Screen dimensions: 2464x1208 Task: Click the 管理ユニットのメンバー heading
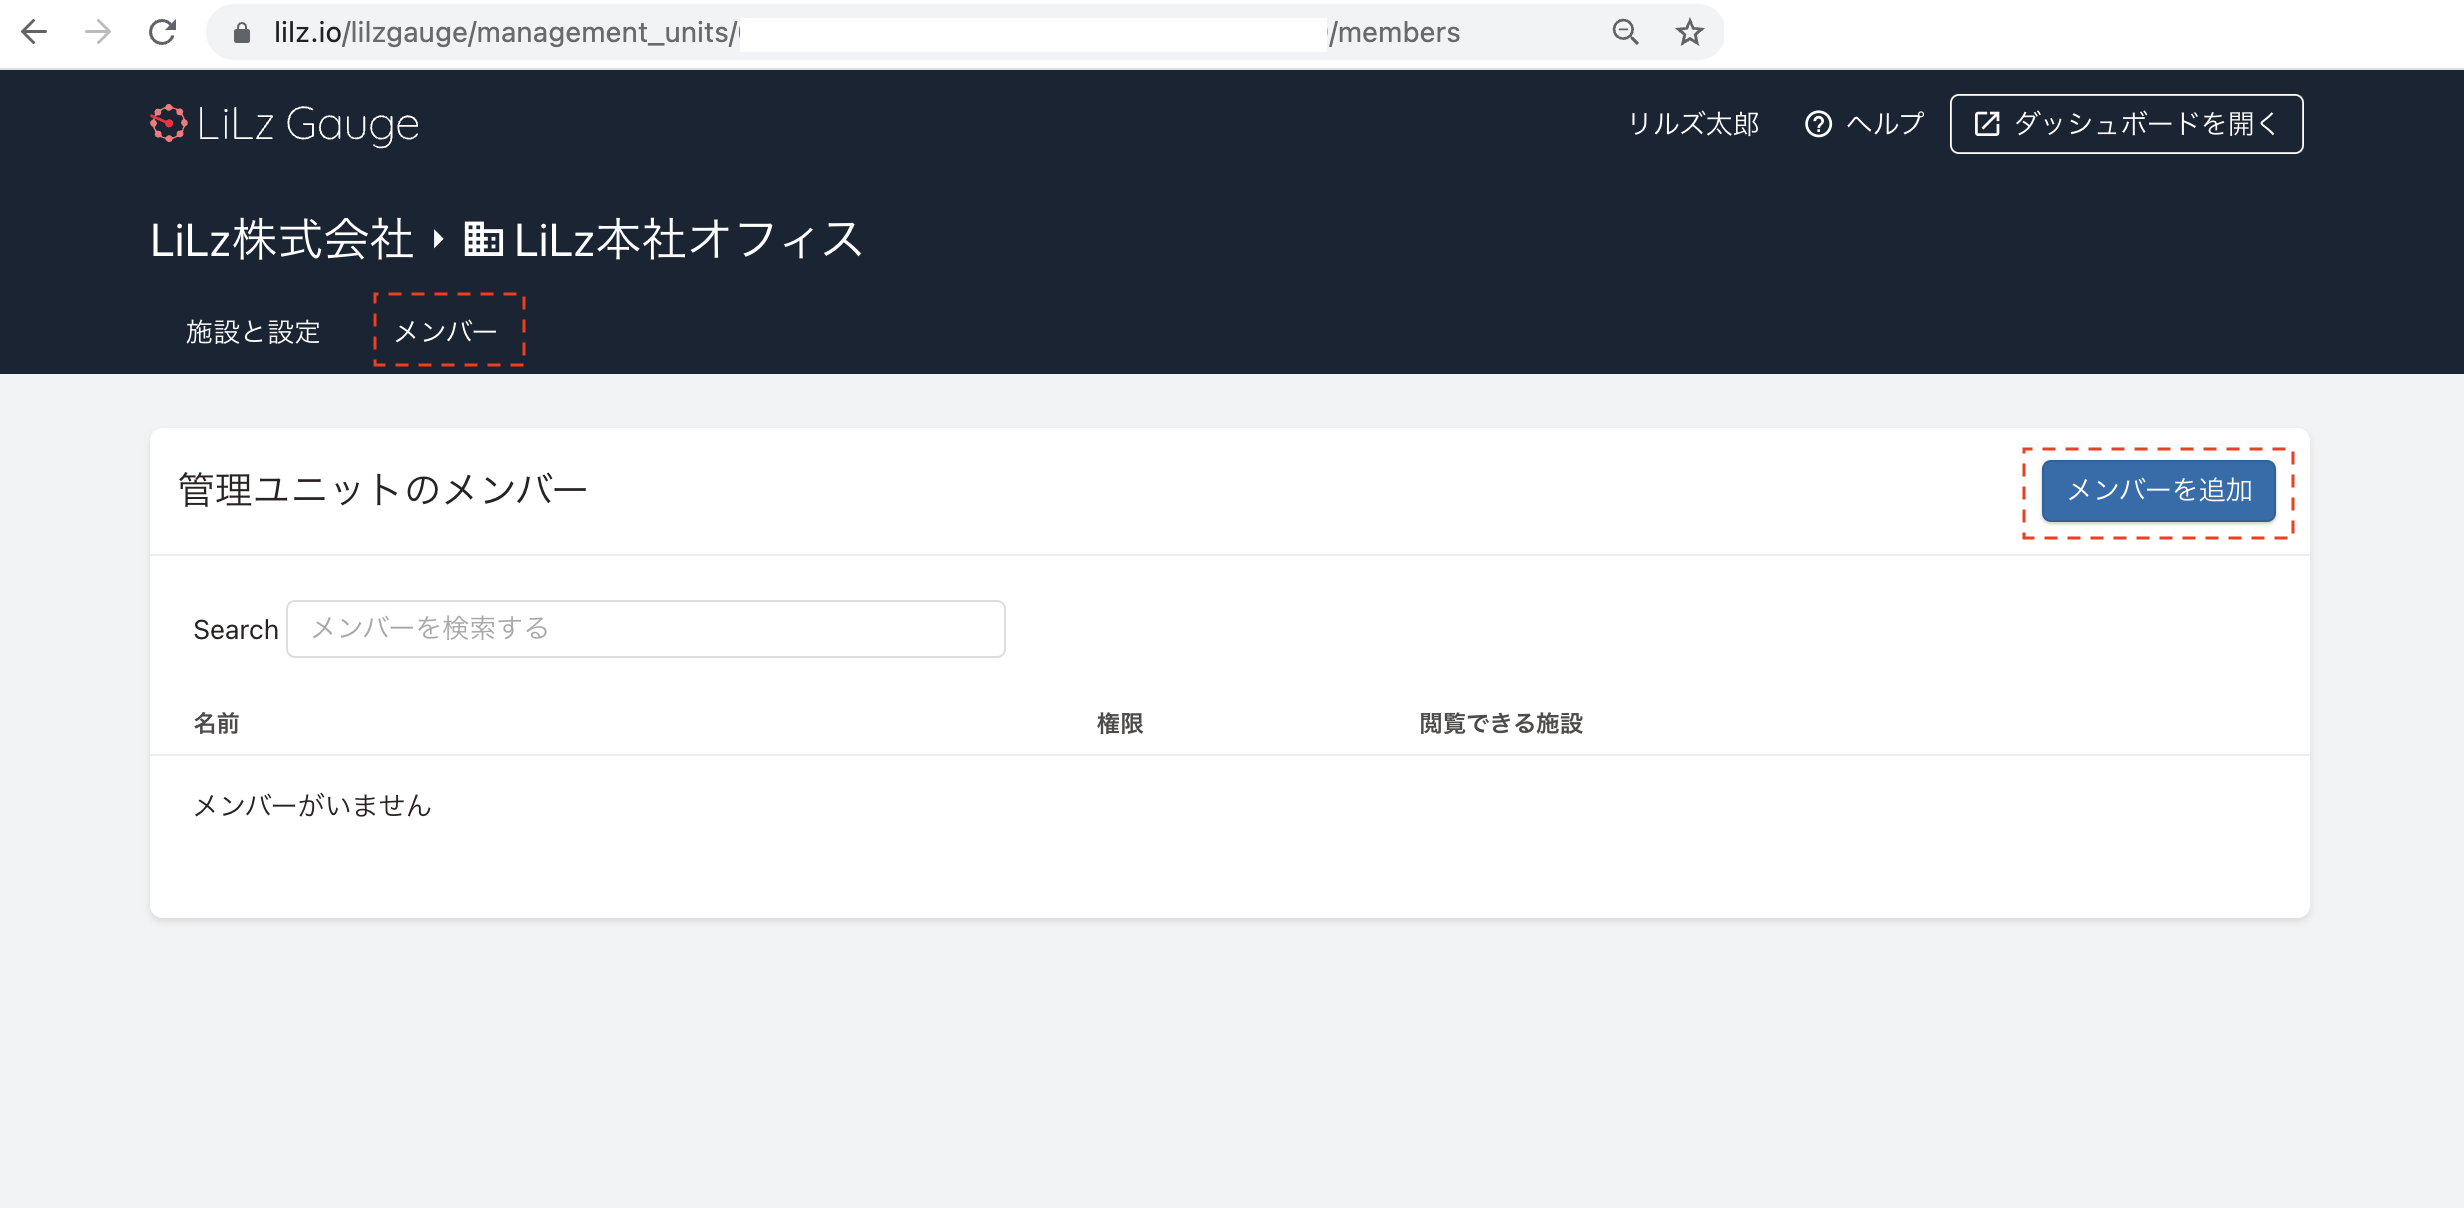(383, 490)
